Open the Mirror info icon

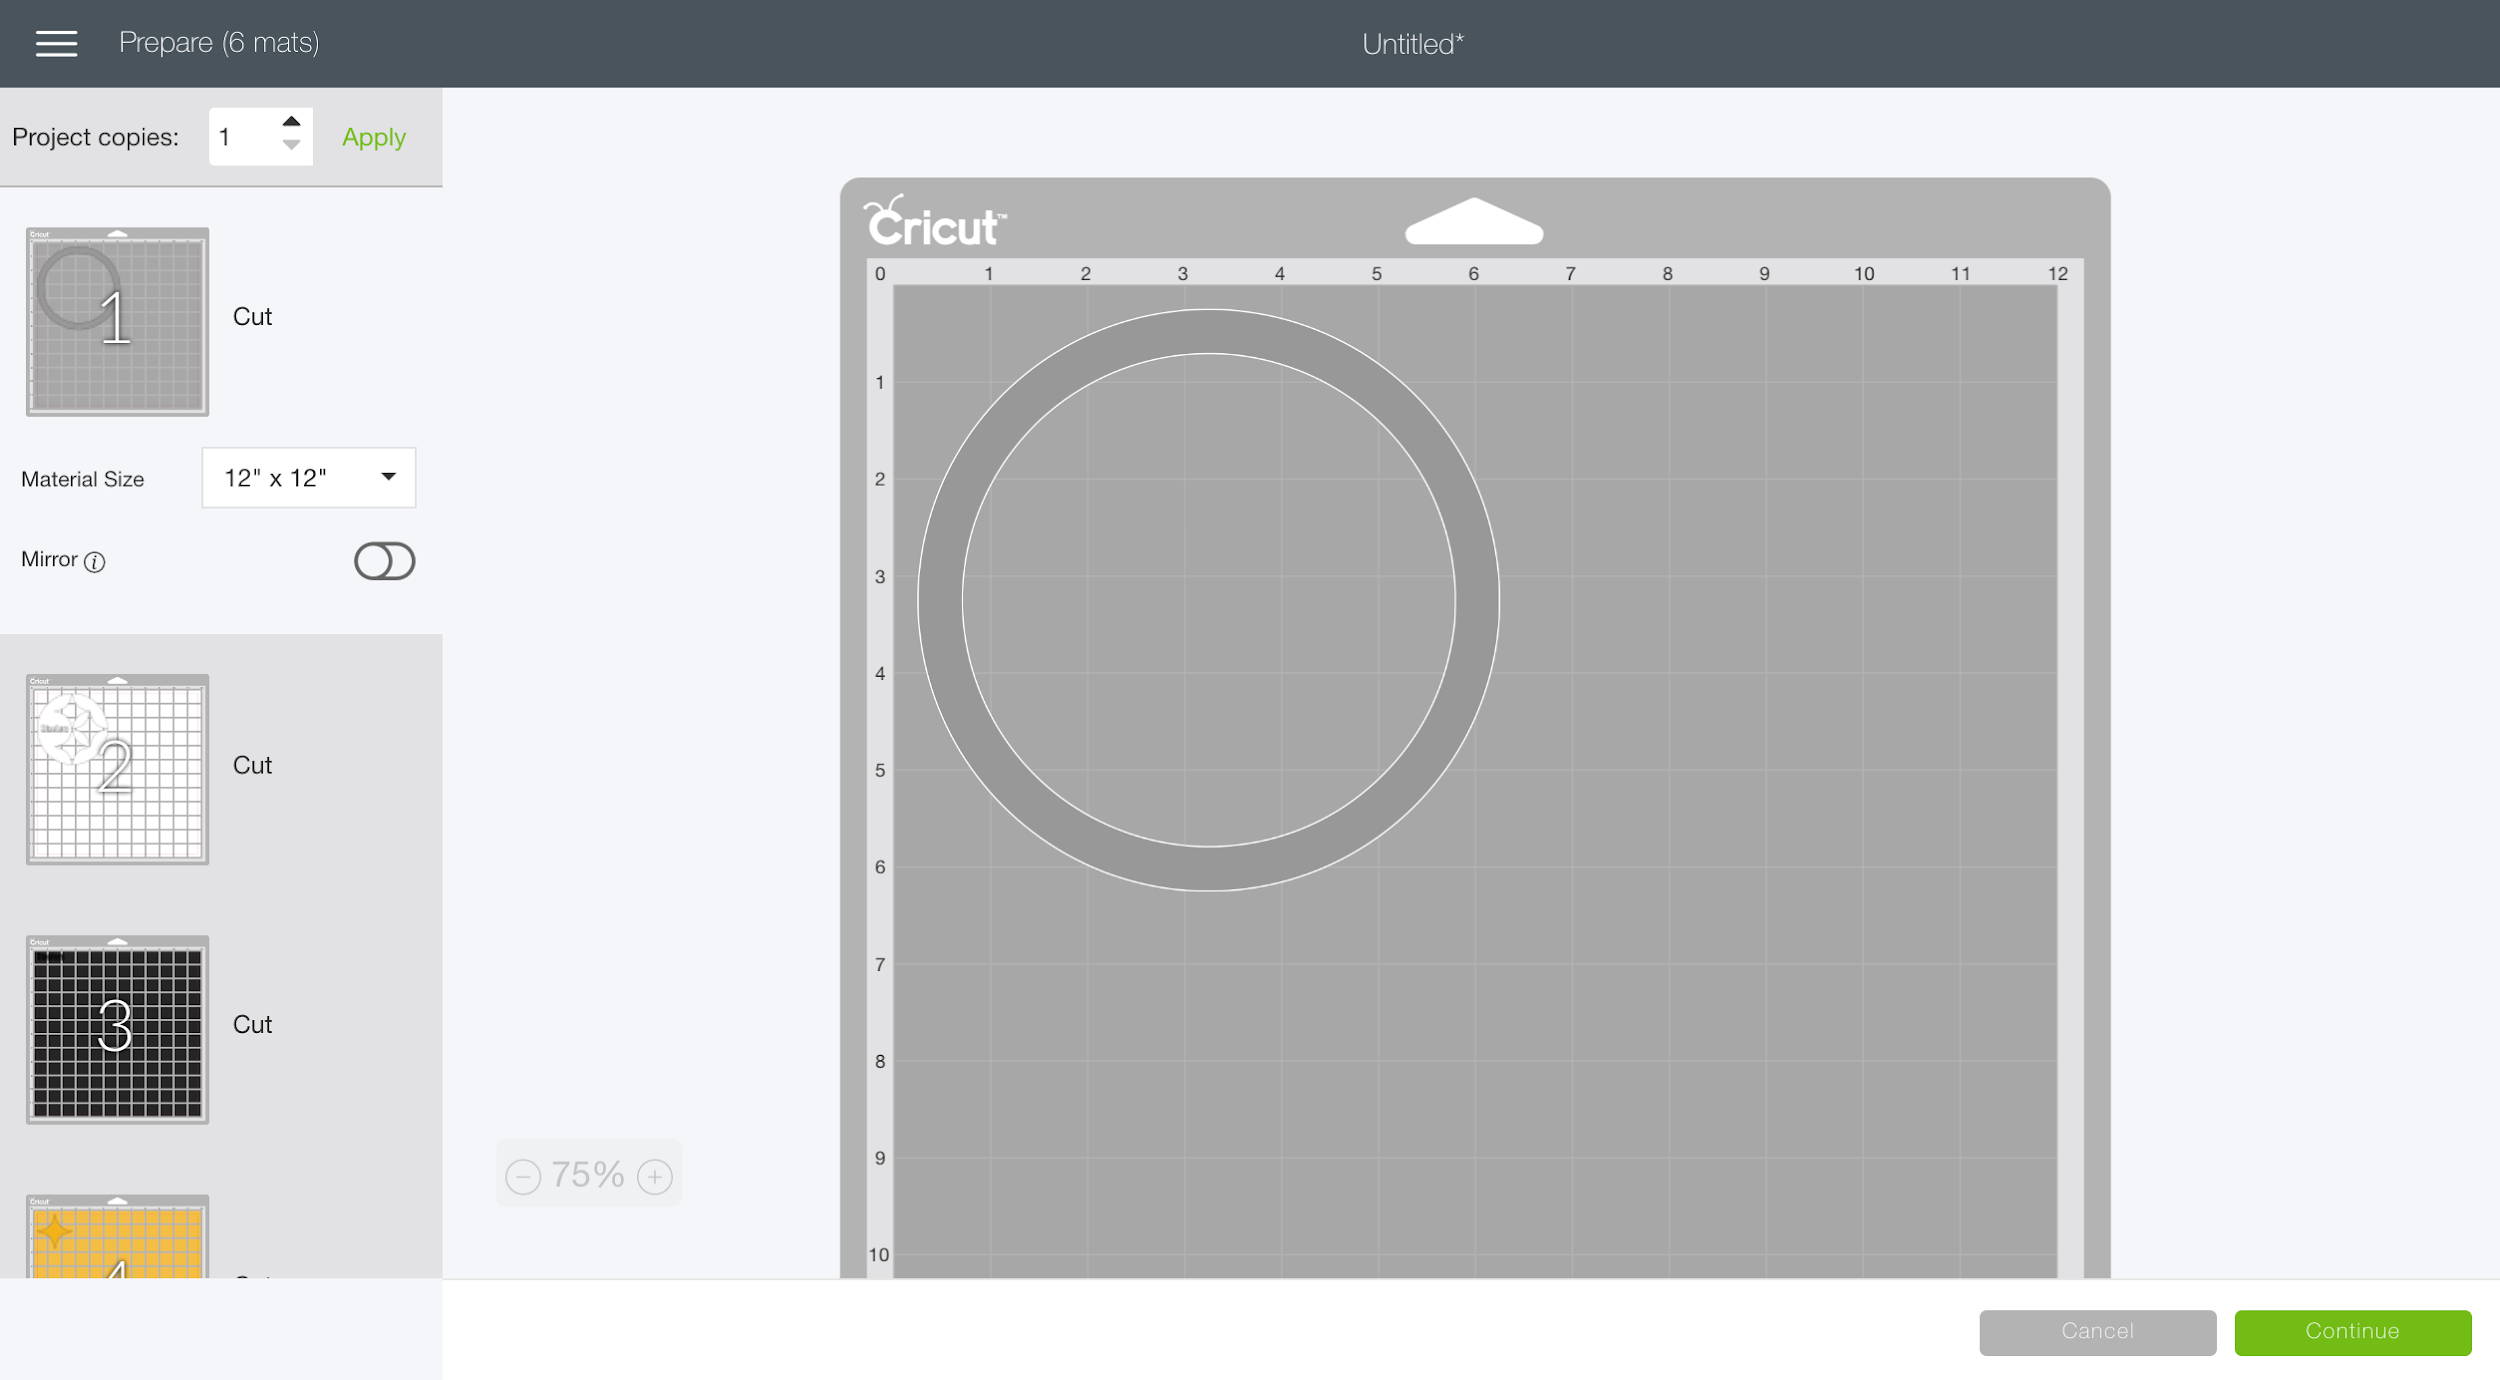pos(95,562)
